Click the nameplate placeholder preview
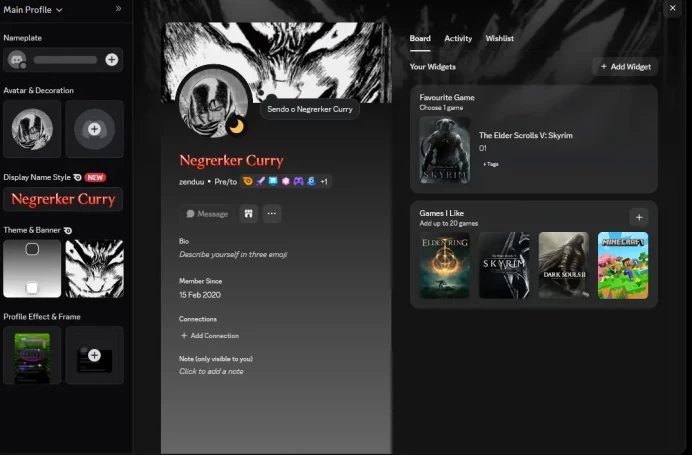 tap(65, 60)
